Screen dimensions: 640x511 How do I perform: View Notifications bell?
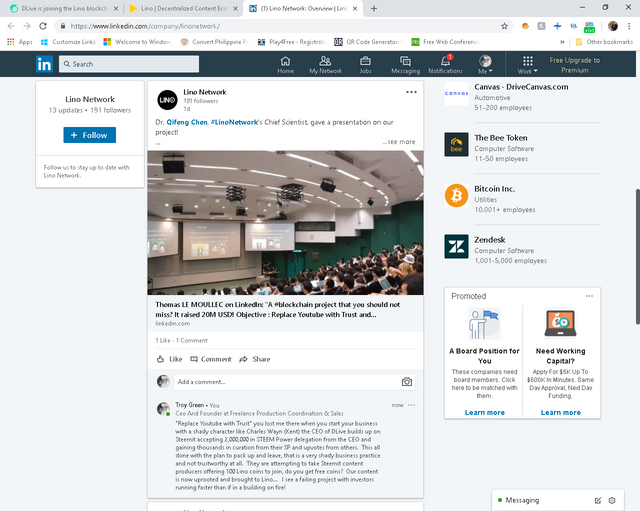(445, 65)
